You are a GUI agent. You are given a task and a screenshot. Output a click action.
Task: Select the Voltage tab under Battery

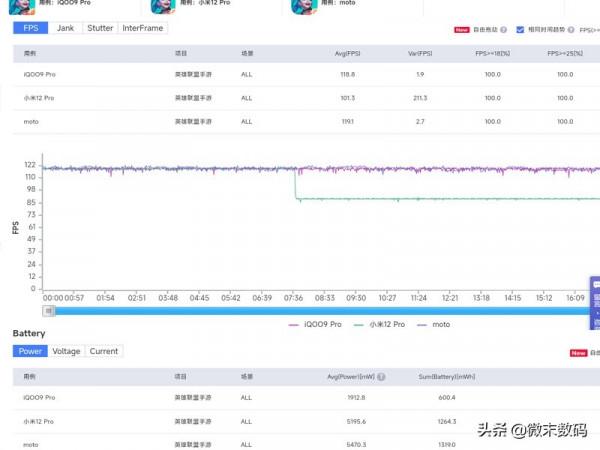(66, 351)
